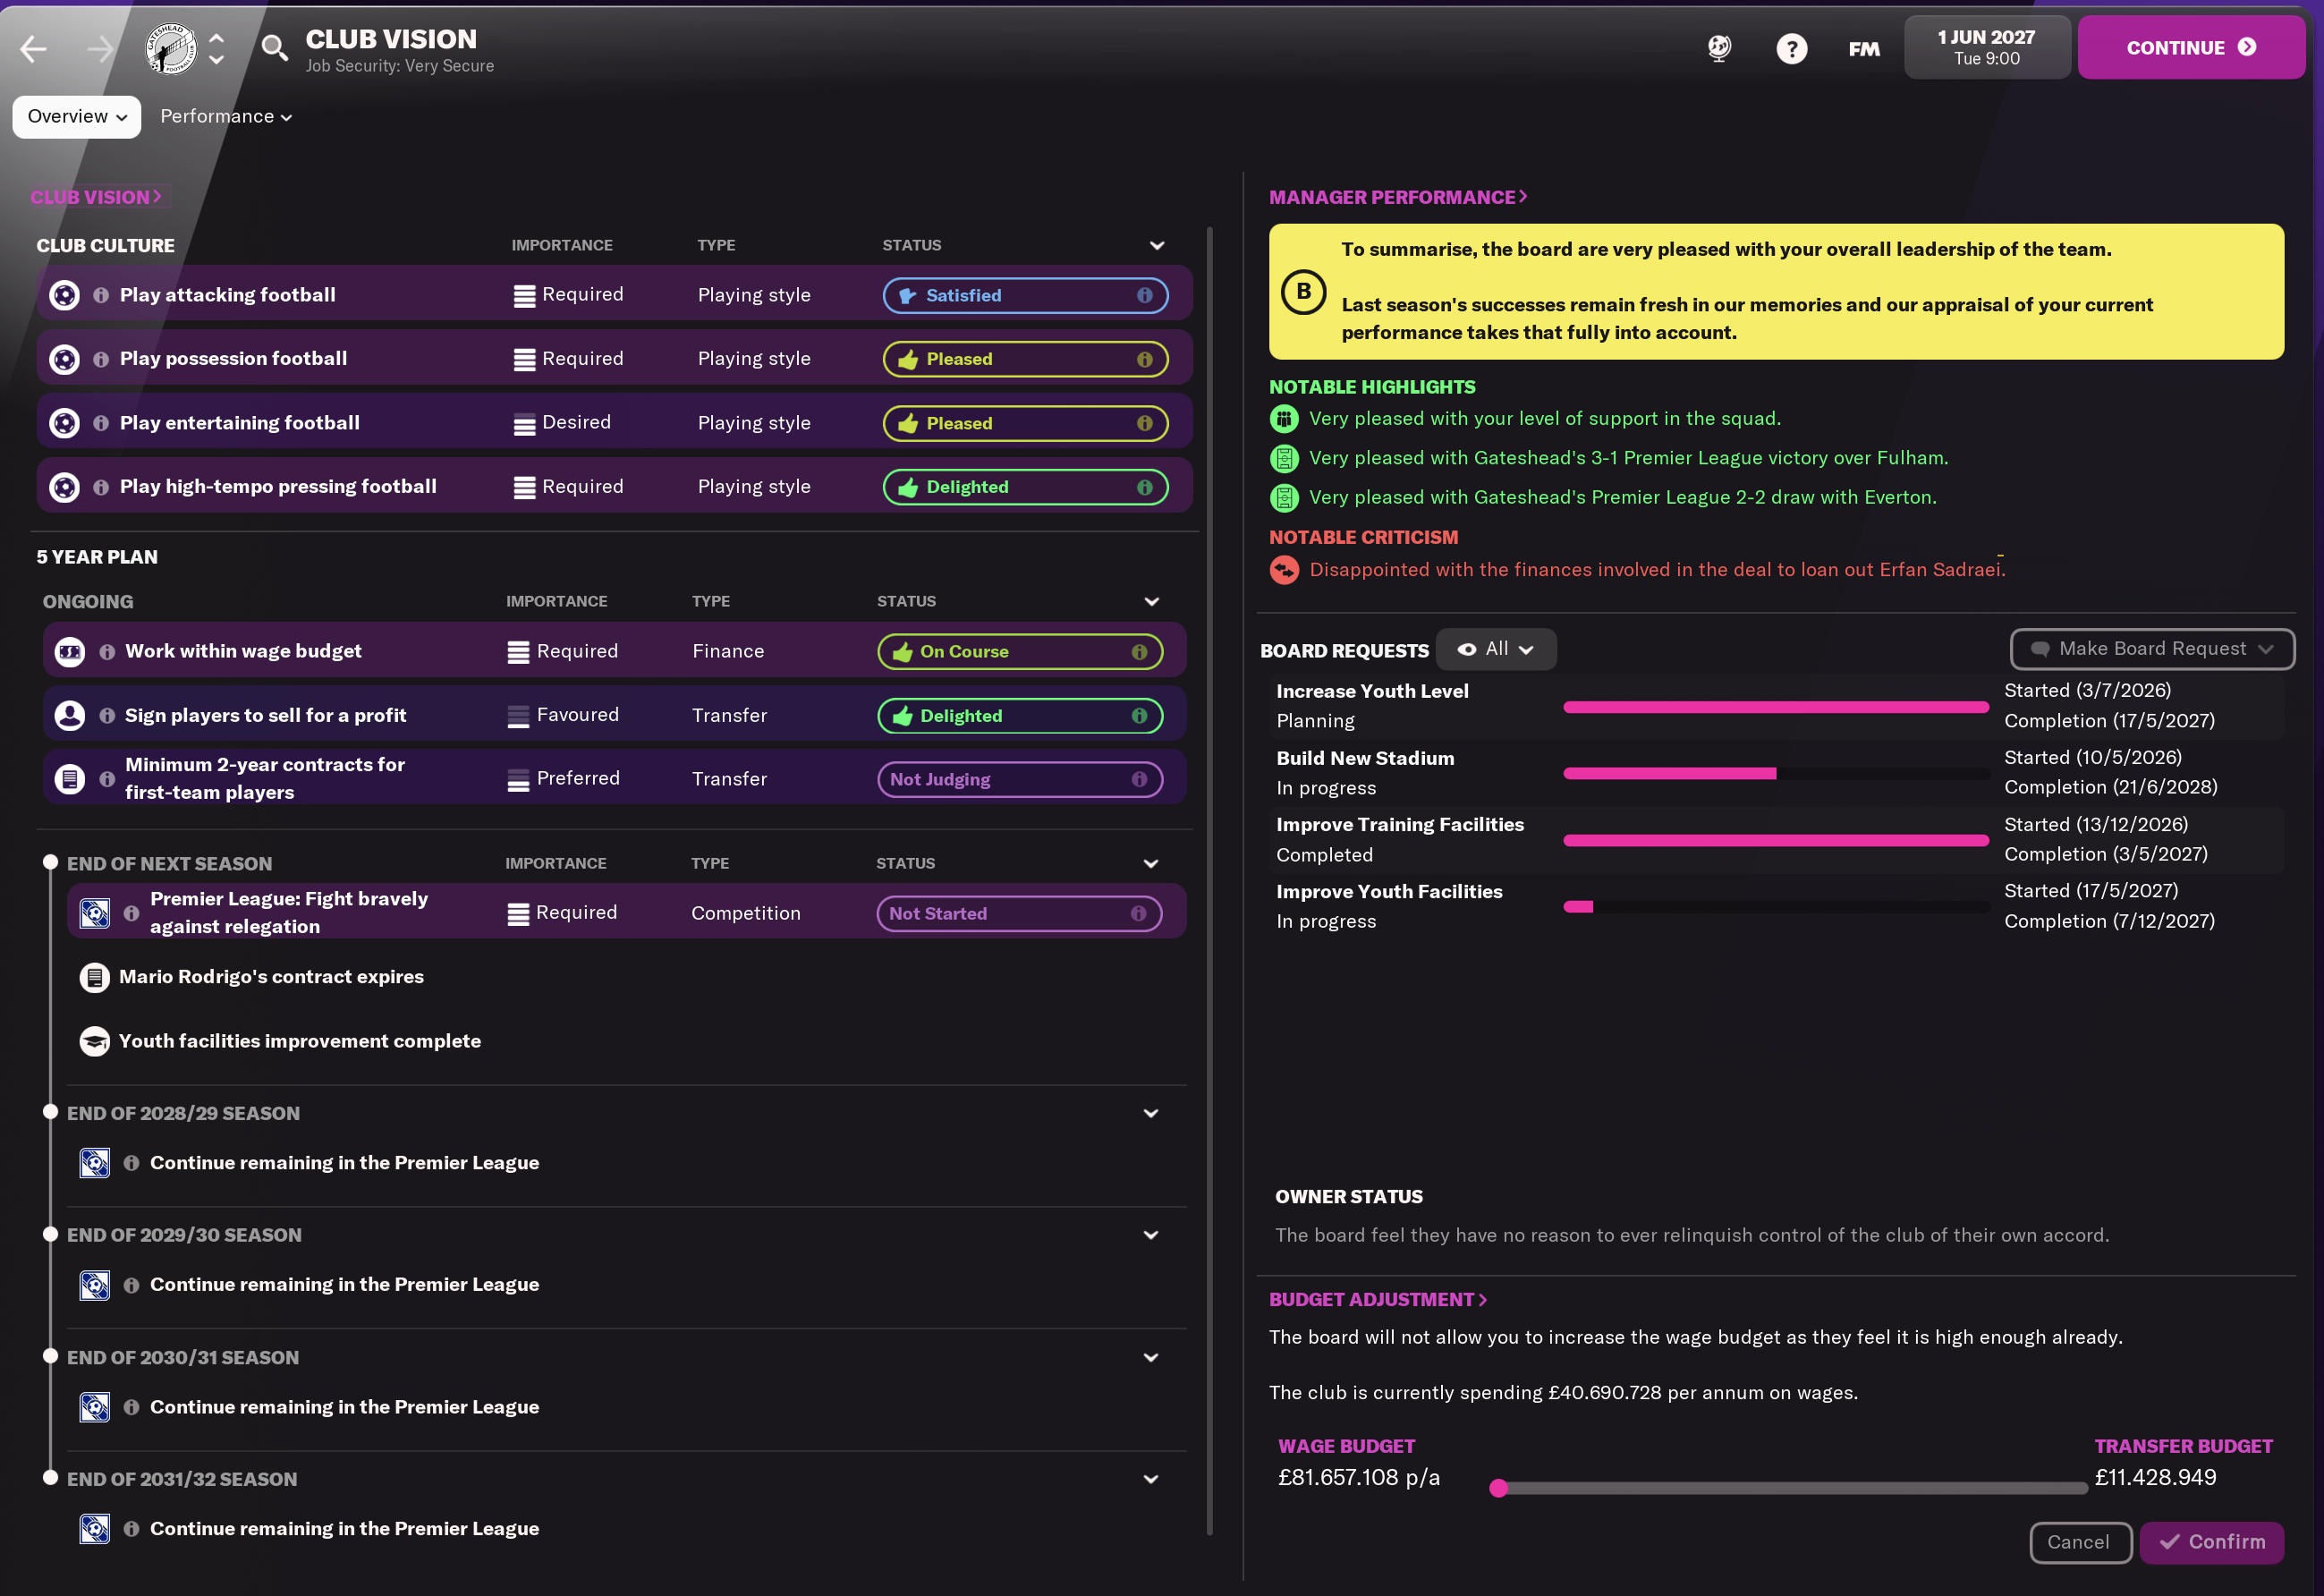Image resolution: width=2324 pixels, height=1596 pixels.
Task: Open the Budget Adjustment link
Action: pyautogui.click(x=1378, y=1300)
